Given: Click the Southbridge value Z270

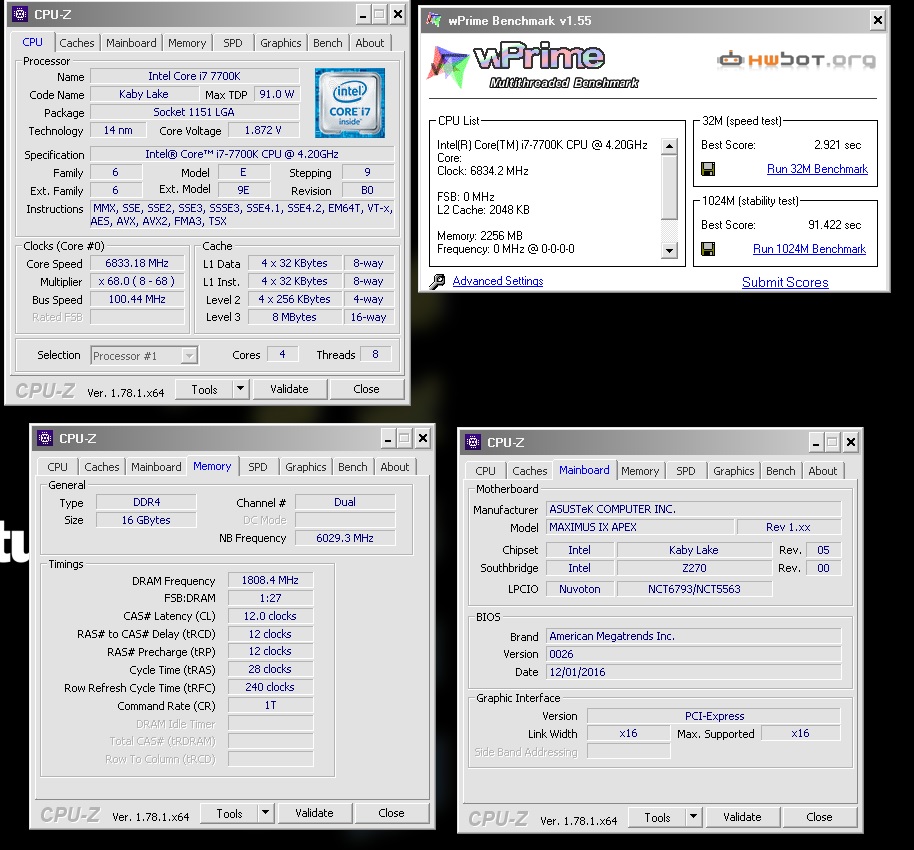Looking at the screenshot, I should (x=694, y=568).
